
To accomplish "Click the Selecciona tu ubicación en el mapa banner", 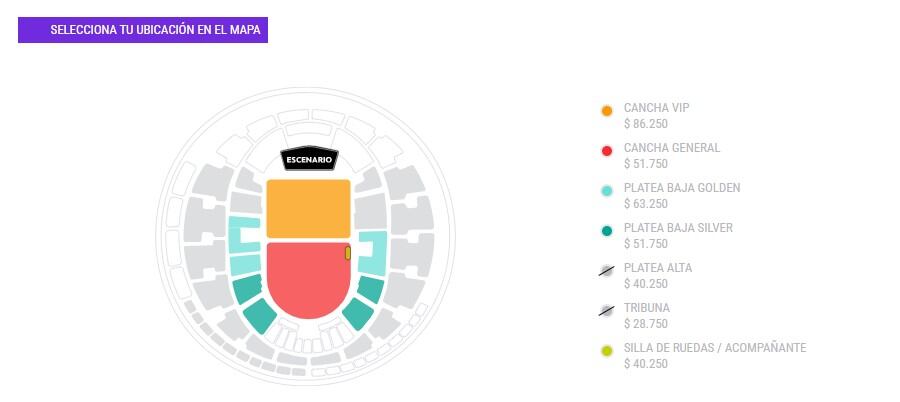I will click(x=143, y=30).
